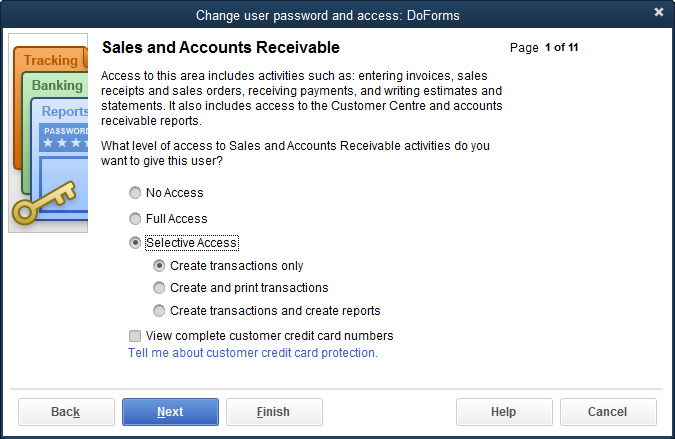Enable View complete customer credit card numbers
Image resolution: width=675 pixels, height=439 pixels.
tap(135, 336)
